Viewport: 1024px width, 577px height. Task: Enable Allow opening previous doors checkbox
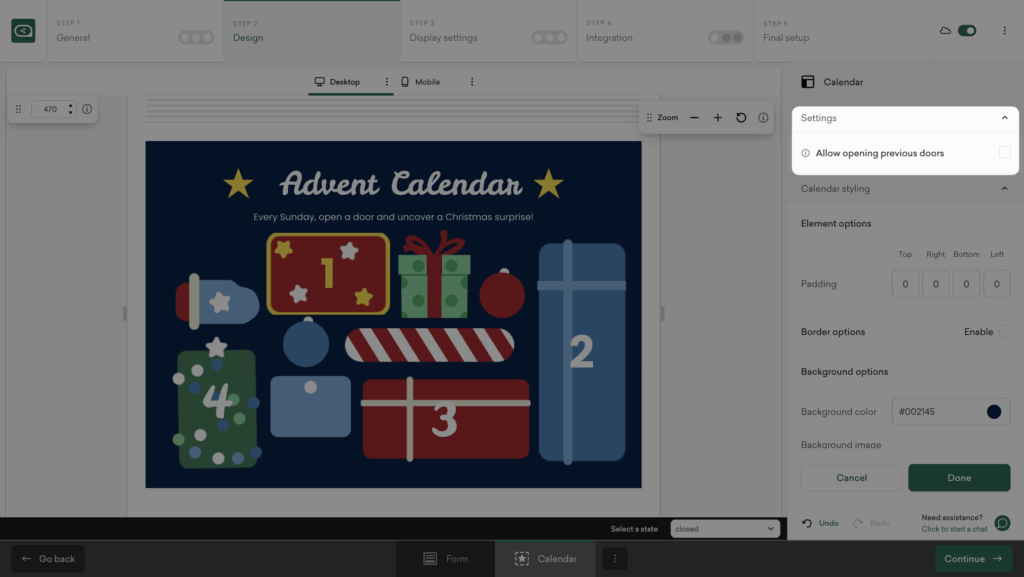pyautogui.click(x=1004, y=153)
